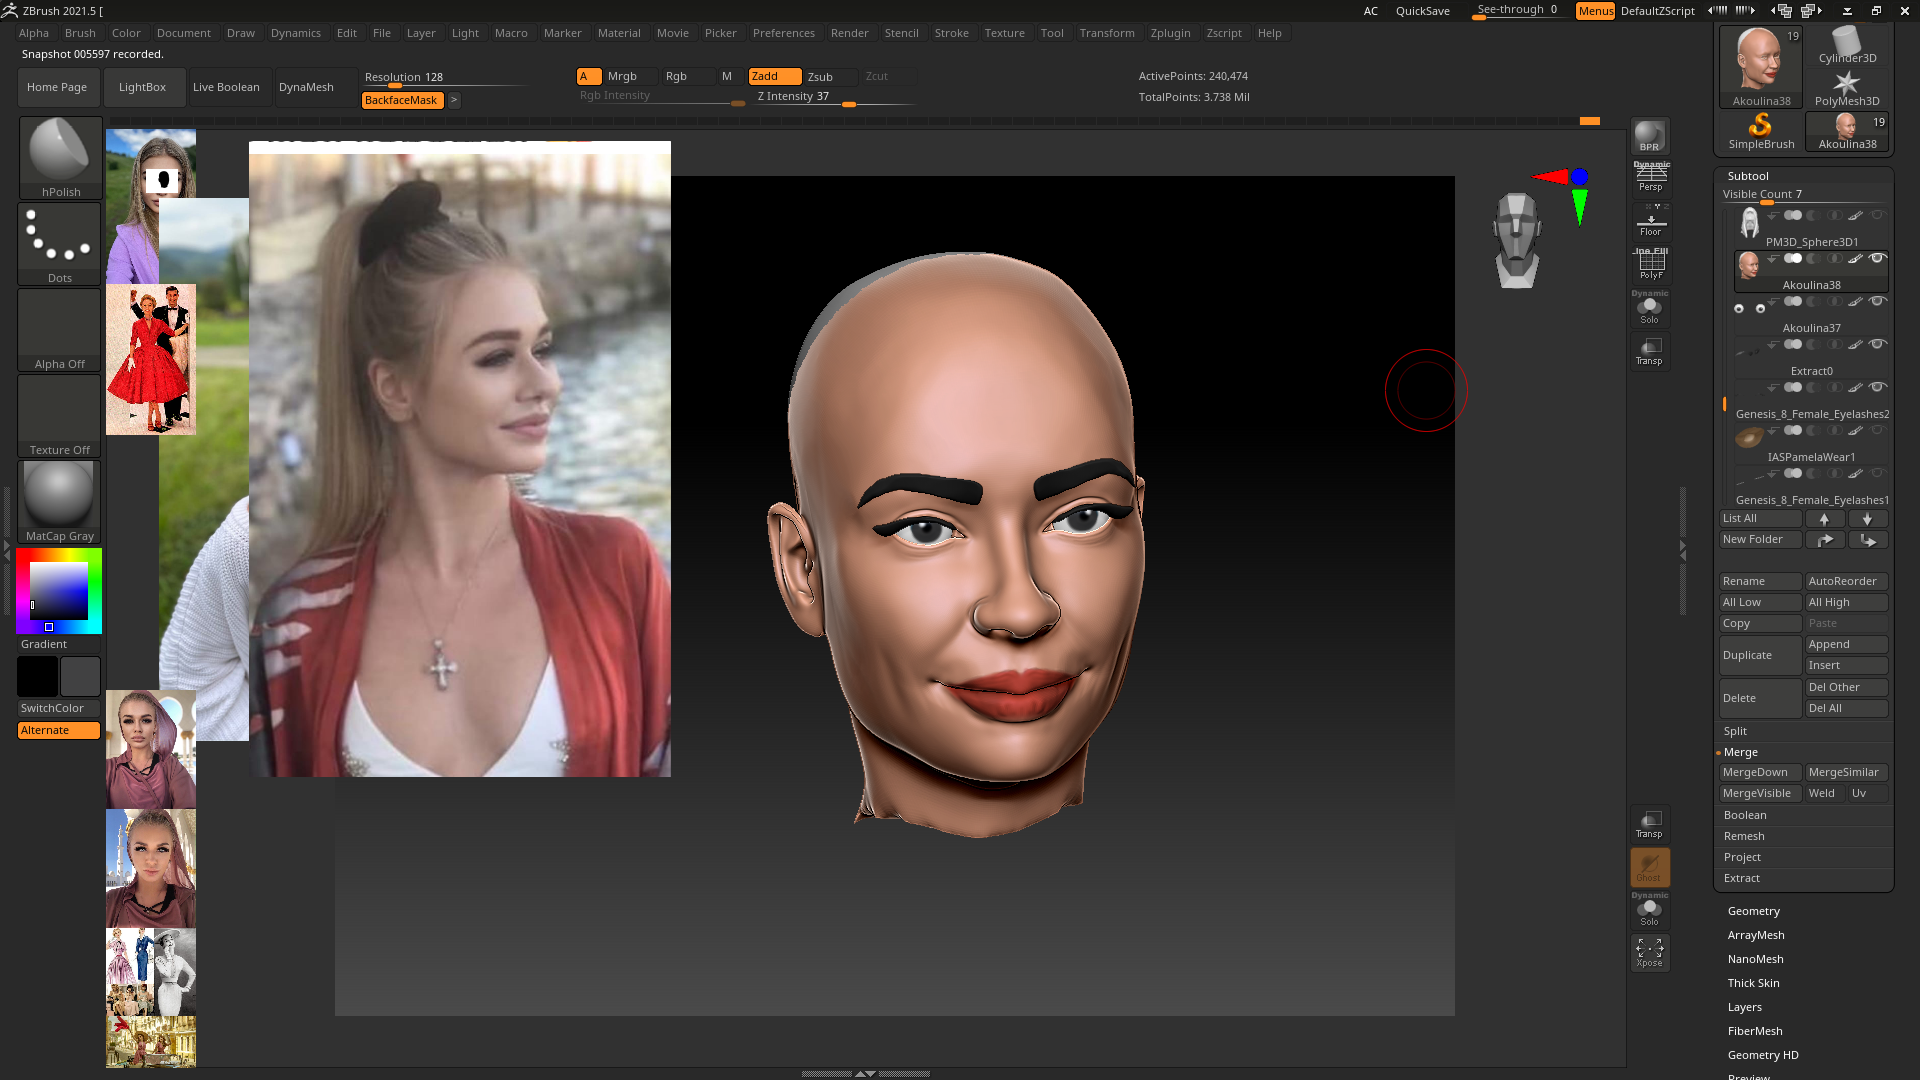Screen dimensions: 1920x1080
Task: Click the curved right-arrow next to New Folder
Action: coord(1824,540)
